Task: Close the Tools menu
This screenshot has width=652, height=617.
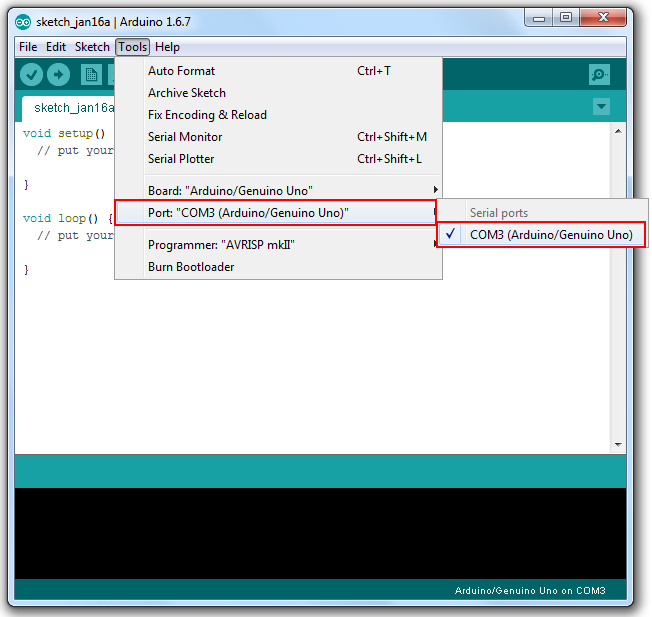Action: coord(133,47)
